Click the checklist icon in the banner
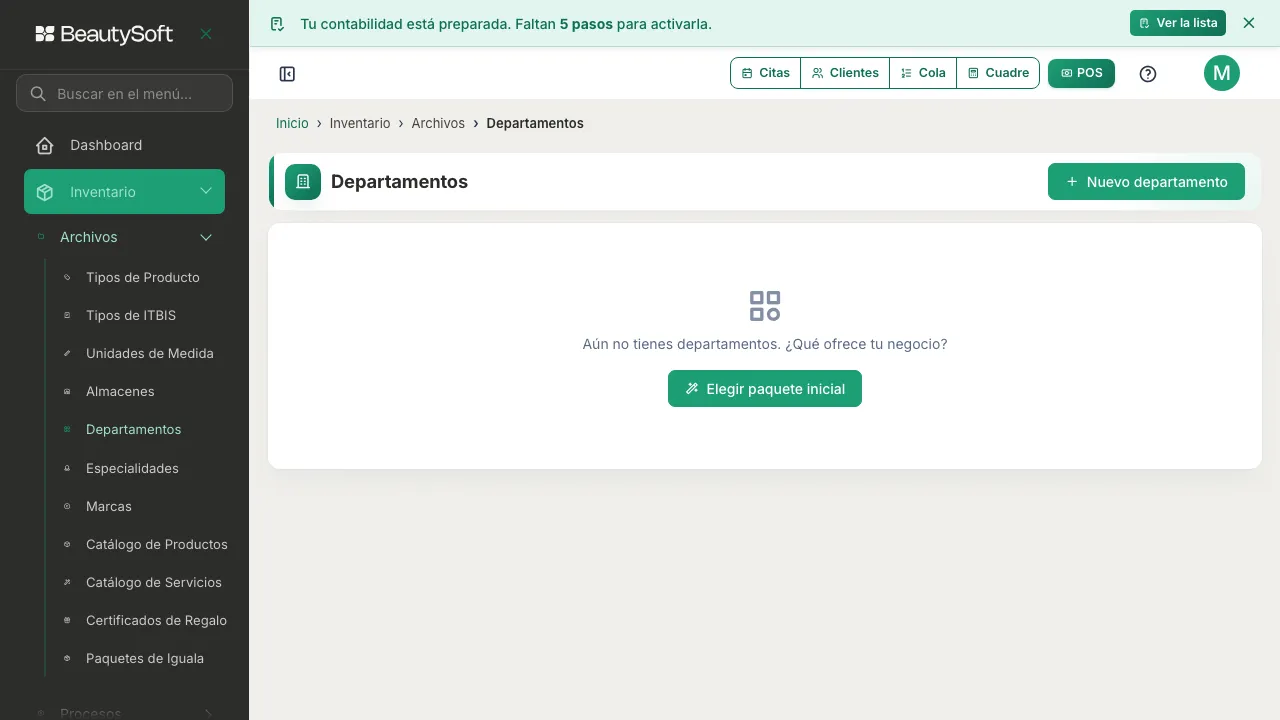This screenshot has width=1280, height=720. (x=278, y=24)
